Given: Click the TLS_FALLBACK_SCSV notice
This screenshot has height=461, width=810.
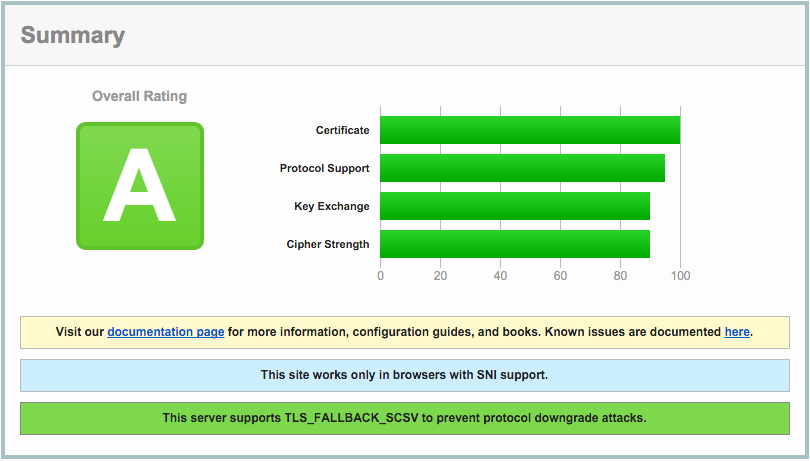Looking at the screenshot, I should pyautogui.click(x=405, y=418).
